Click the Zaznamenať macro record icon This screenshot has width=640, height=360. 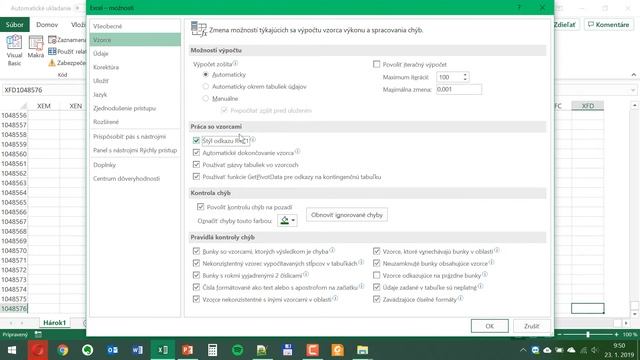[52, 40]
